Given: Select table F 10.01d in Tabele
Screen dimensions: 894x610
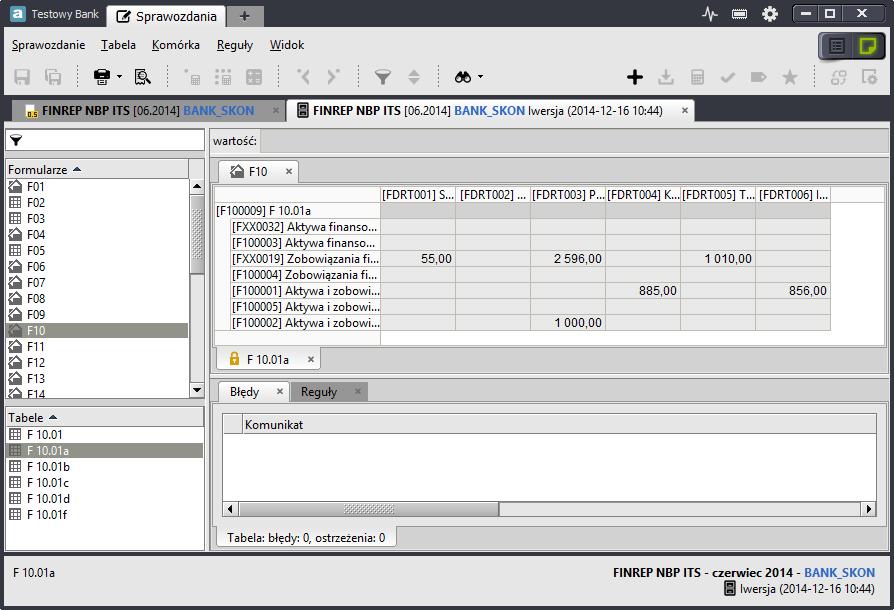Looking at the screenshot, I should (x=105, y=498).
